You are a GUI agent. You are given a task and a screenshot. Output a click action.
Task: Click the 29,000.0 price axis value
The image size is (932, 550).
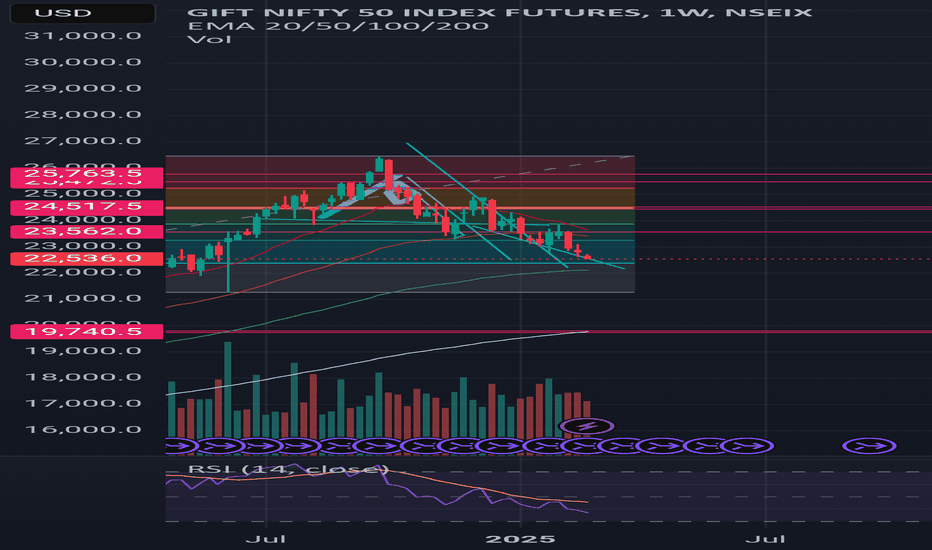(83, 88)
